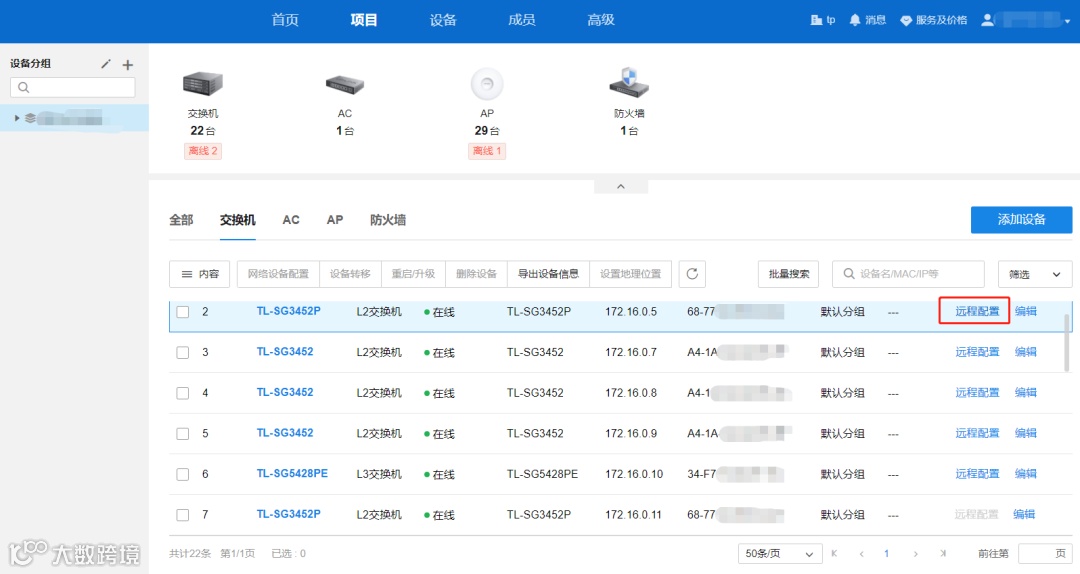Open the content column selector button

(x=200, y=274)
